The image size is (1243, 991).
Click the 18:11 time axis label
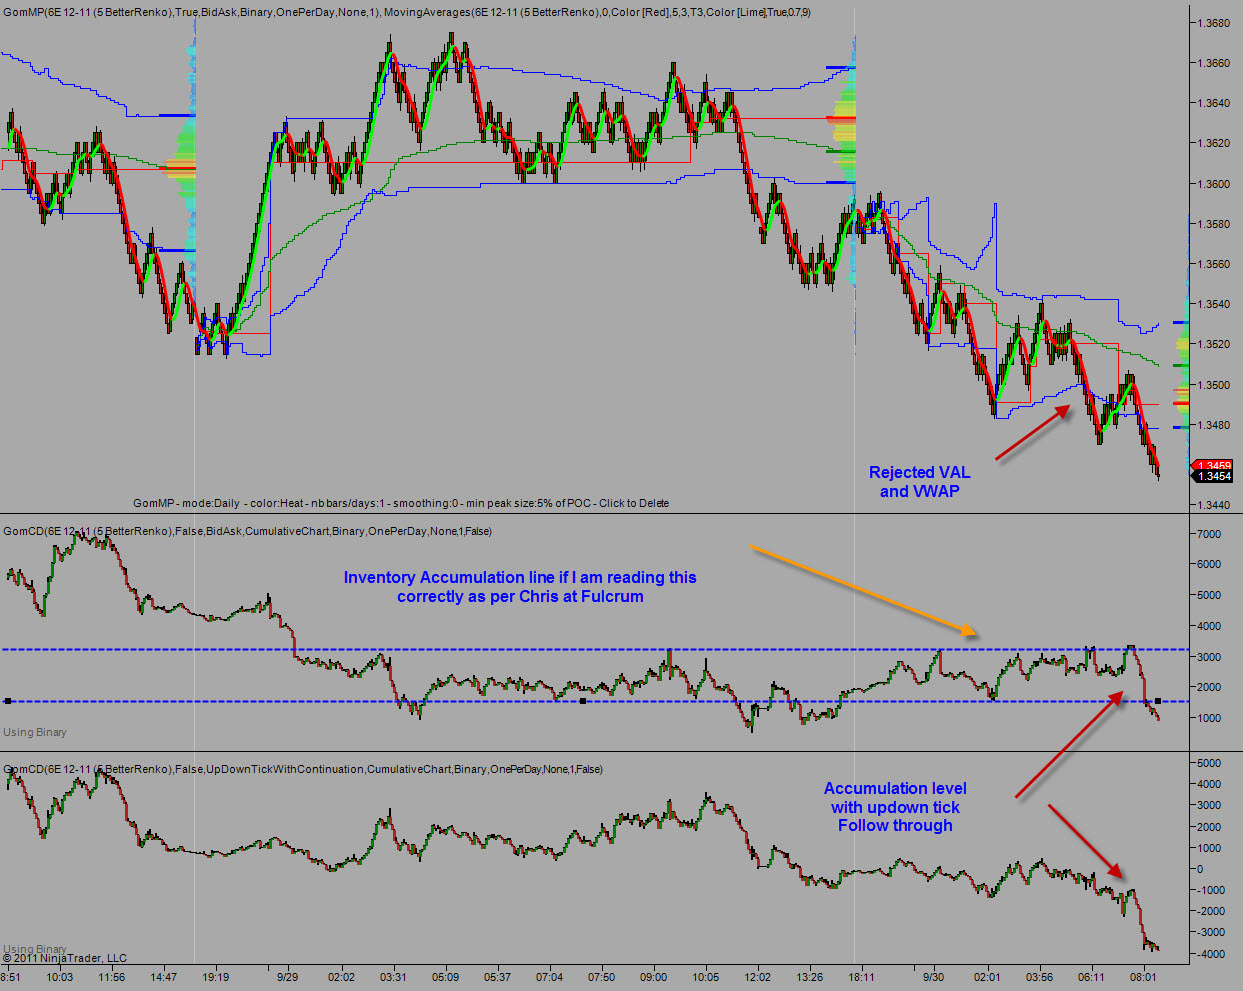click(x=862, y=977)
